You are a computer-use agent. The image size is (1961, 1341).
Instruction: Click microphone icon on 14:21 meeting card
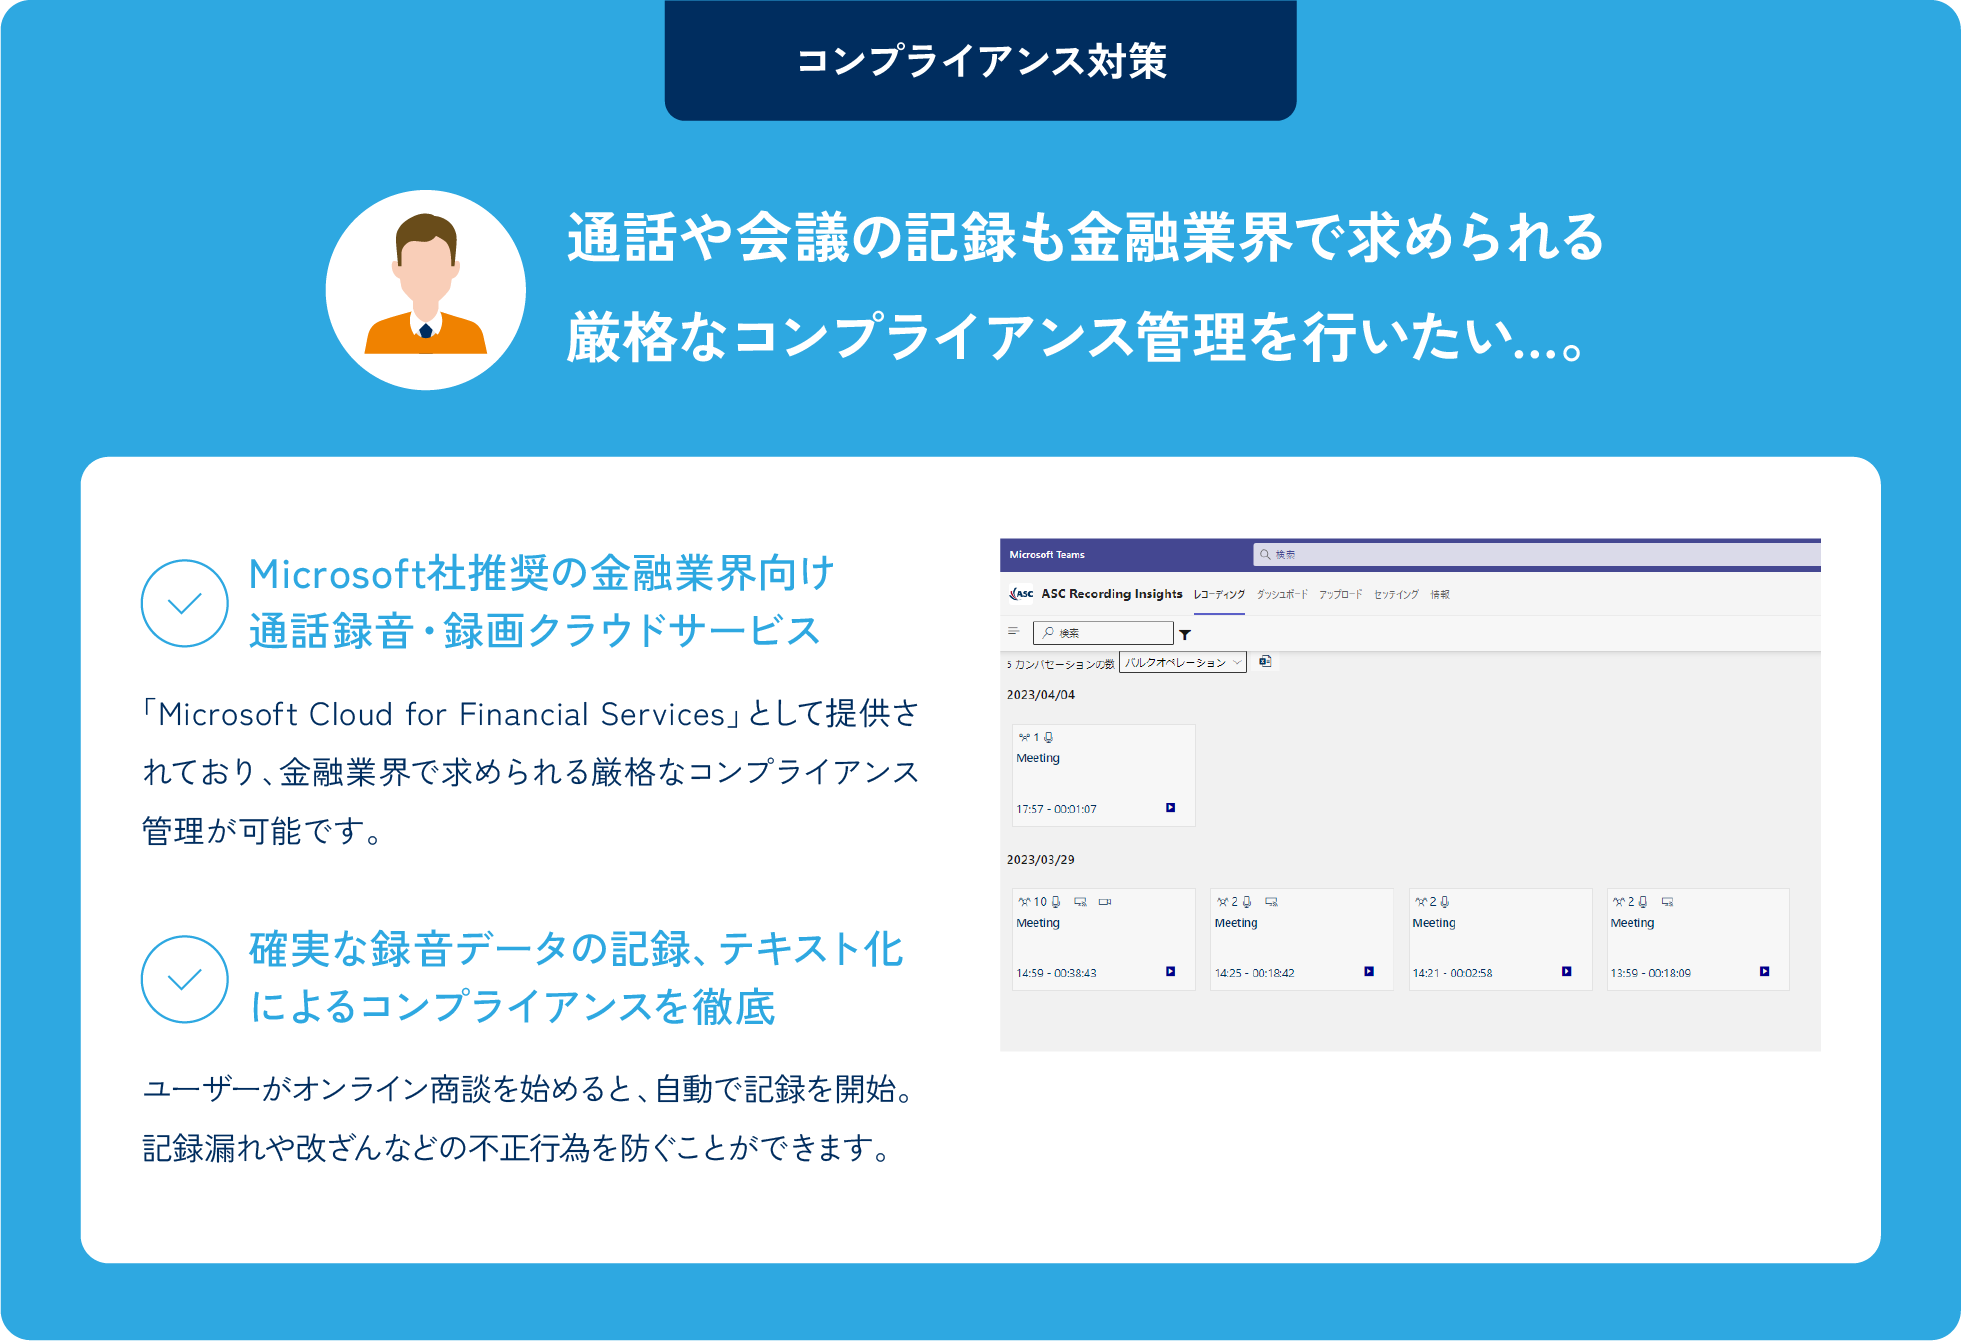[1445, 902]
